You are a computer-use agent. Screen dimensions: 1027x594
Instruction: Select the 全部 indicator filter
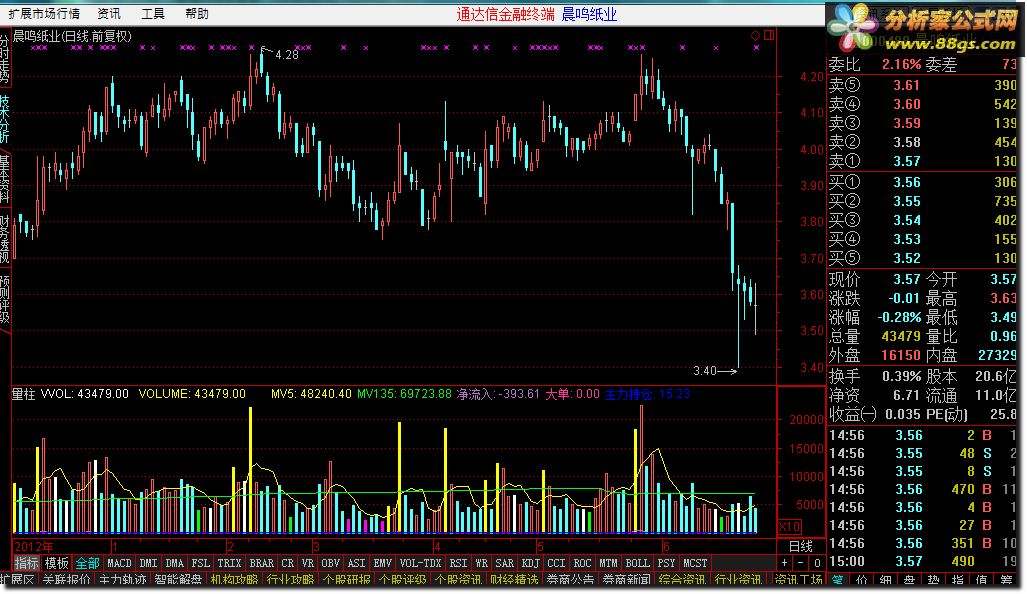coord(87,563)
